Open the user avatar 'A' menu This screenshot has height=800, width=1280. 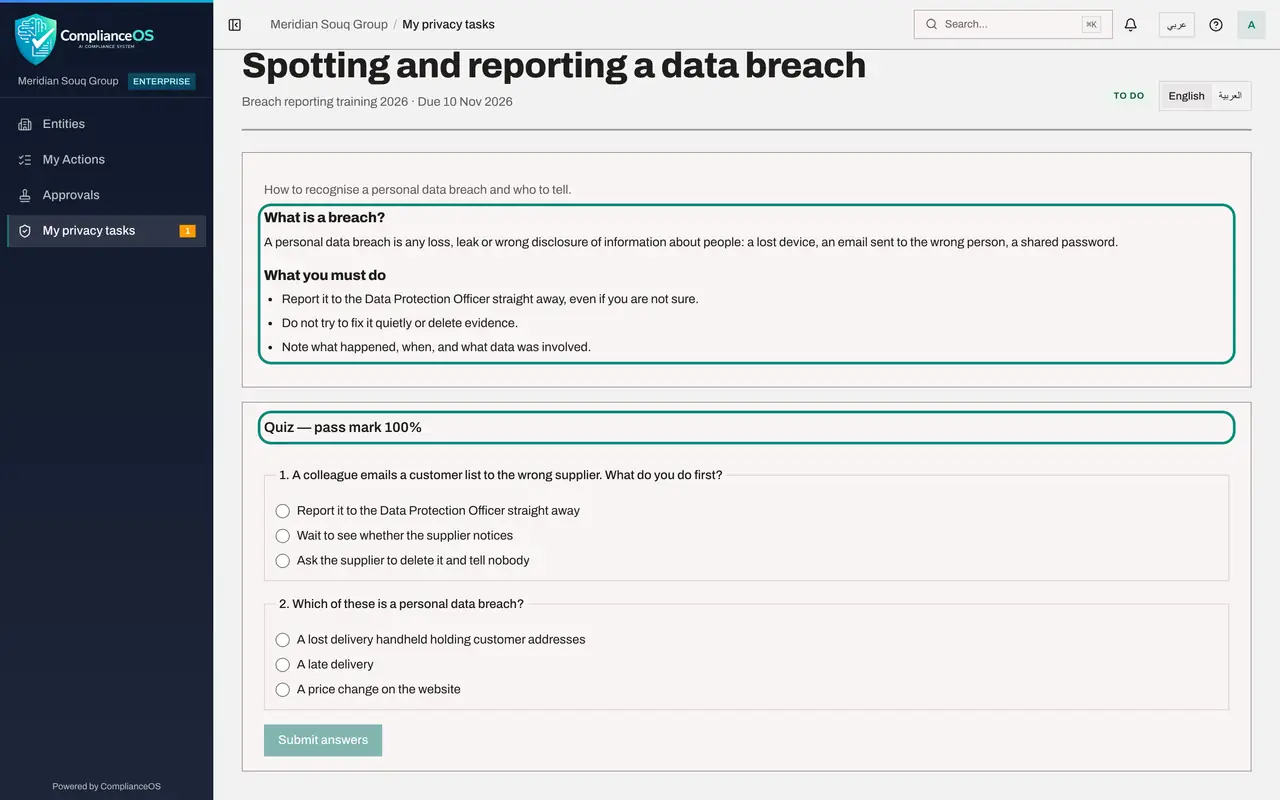[1251, 25]
